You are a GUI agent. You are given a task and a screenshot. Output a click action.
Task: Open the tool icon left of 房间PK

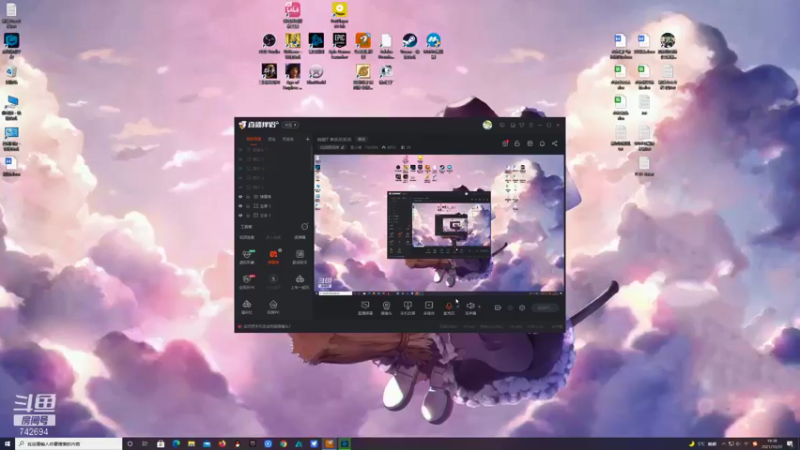(247, 307)
